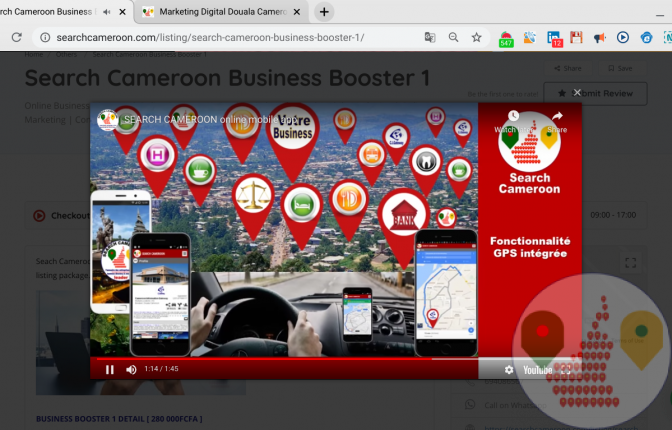
Task: Click the page Share button
Action: (x=568, y=68)
